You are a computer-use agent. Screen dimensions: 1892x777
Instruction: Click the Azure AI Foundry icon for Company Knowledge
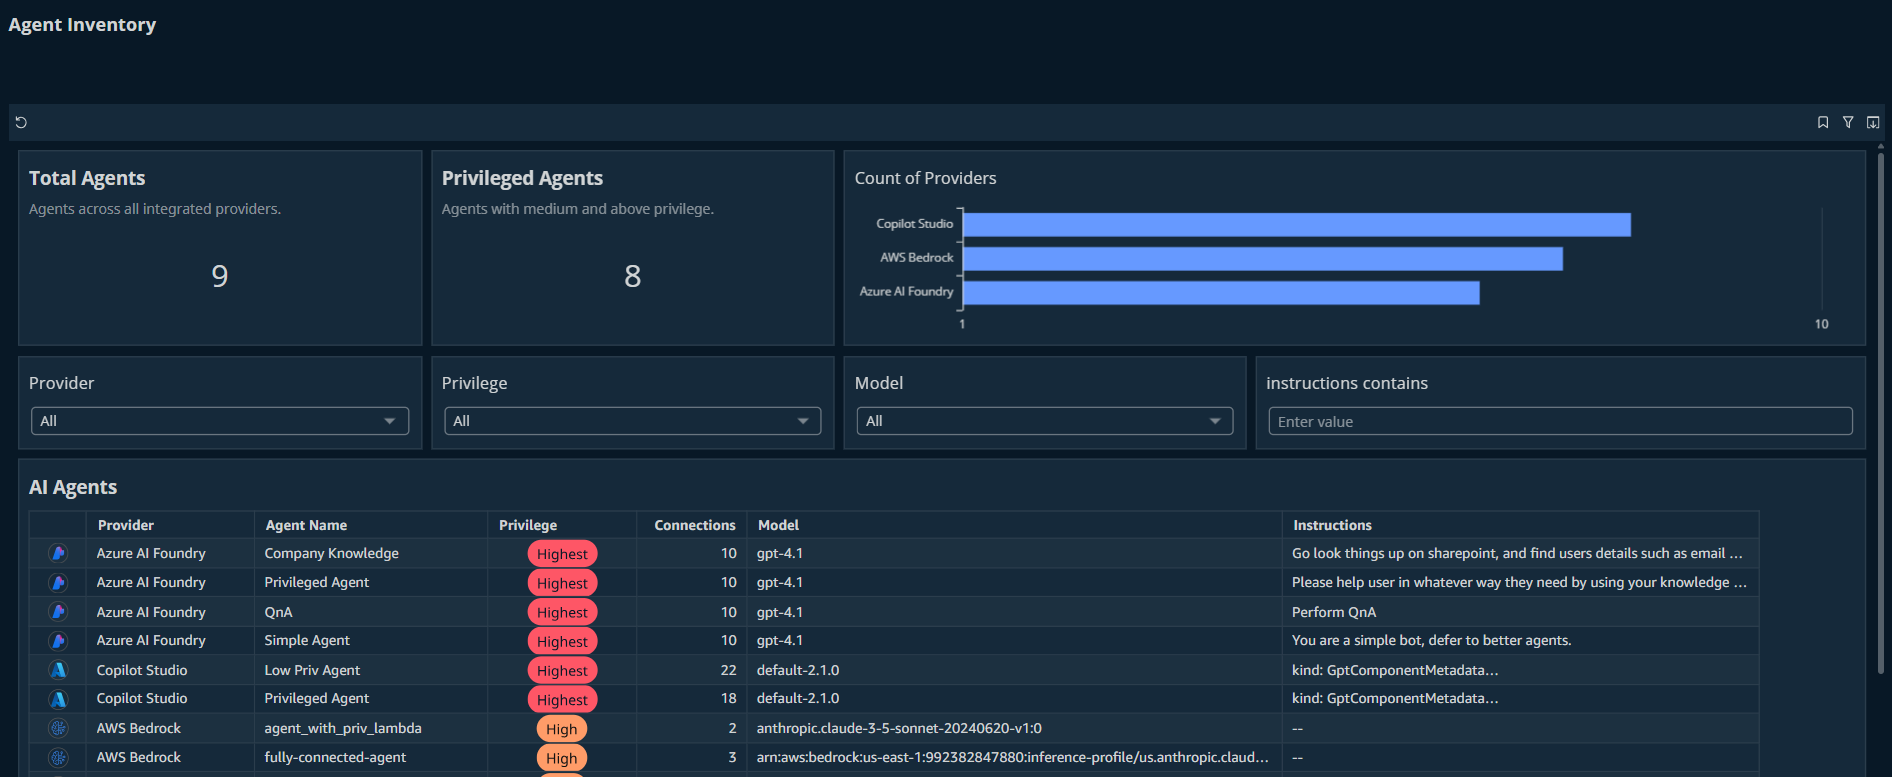click(59, 553)
